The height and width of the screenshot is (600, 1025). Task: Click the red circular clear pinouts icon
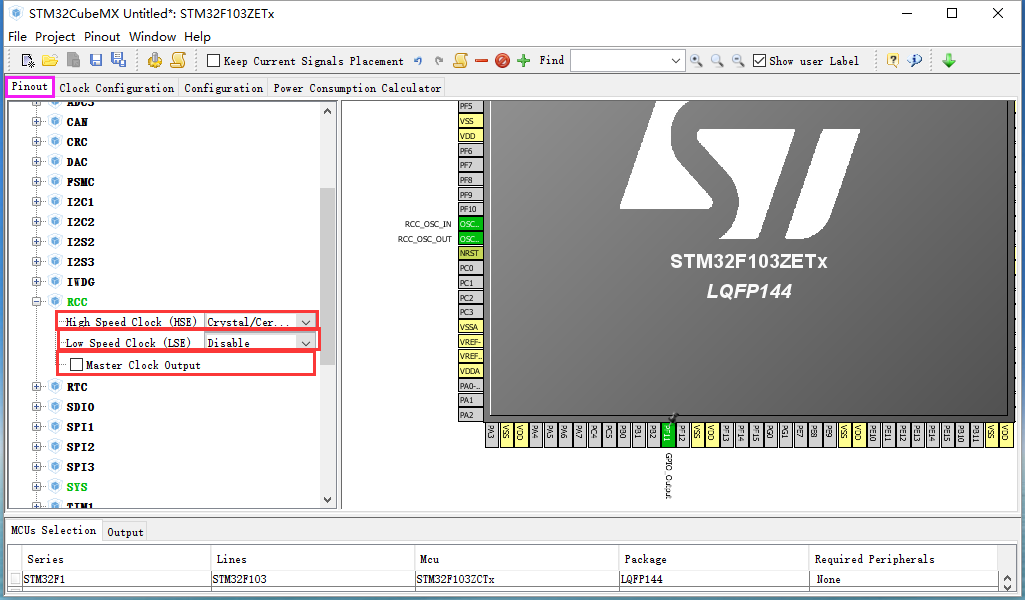pos(502,61)
